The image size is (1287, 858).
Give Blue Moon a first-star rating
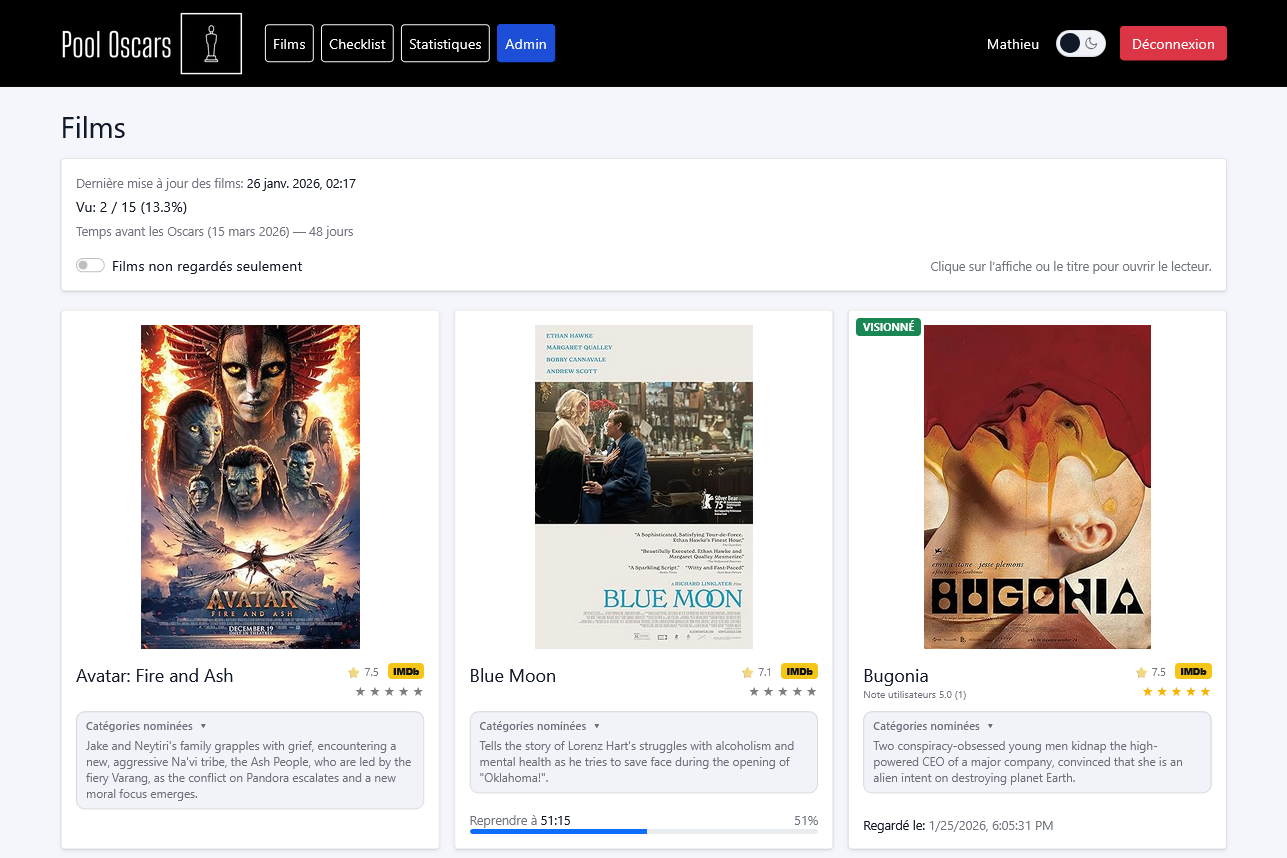[x=755, y=692]
